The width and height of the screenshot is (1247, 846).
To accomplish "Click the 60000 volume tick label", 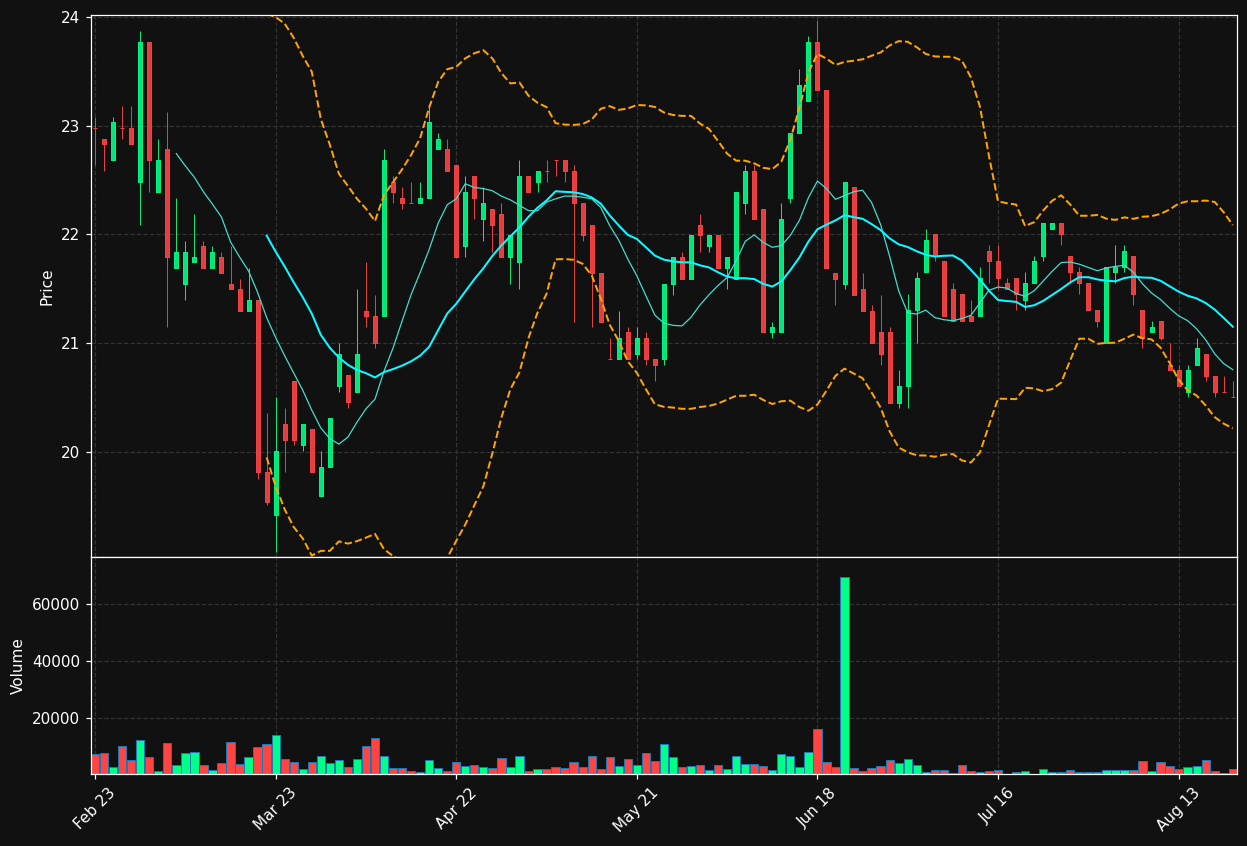I will [56, 605].
